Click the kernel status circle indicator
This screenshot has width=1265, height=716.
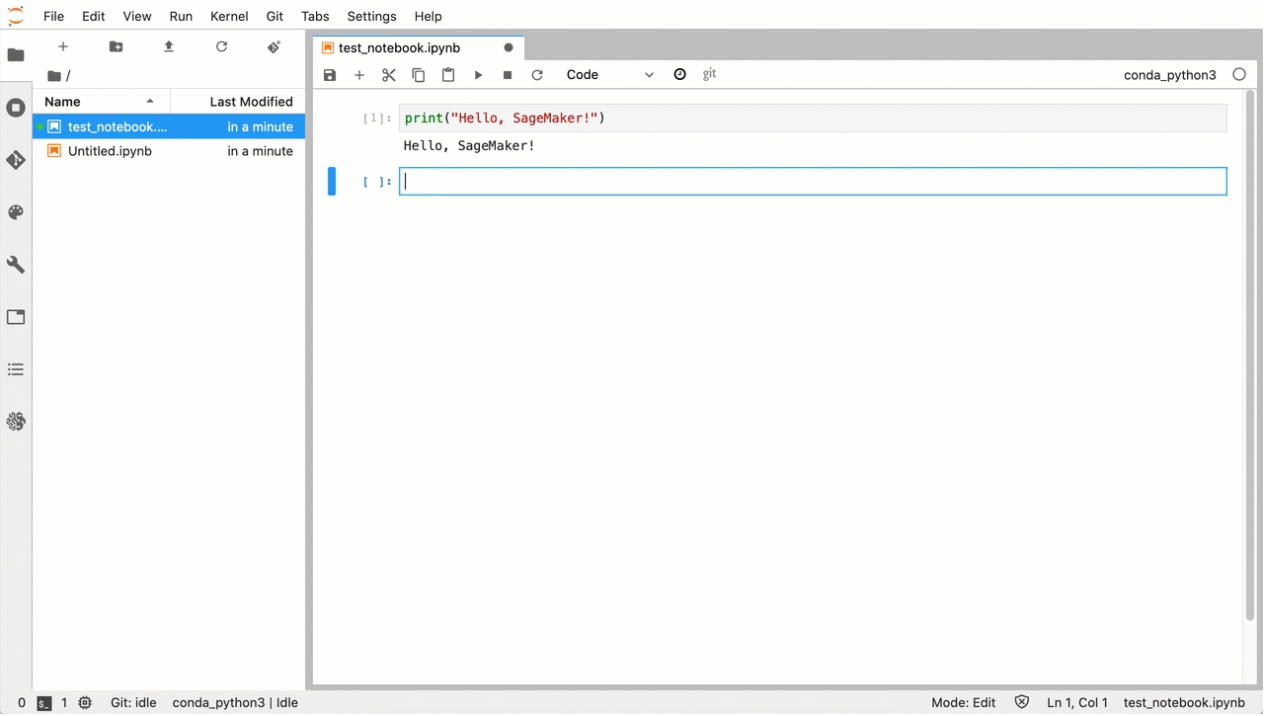[1239, 74]
